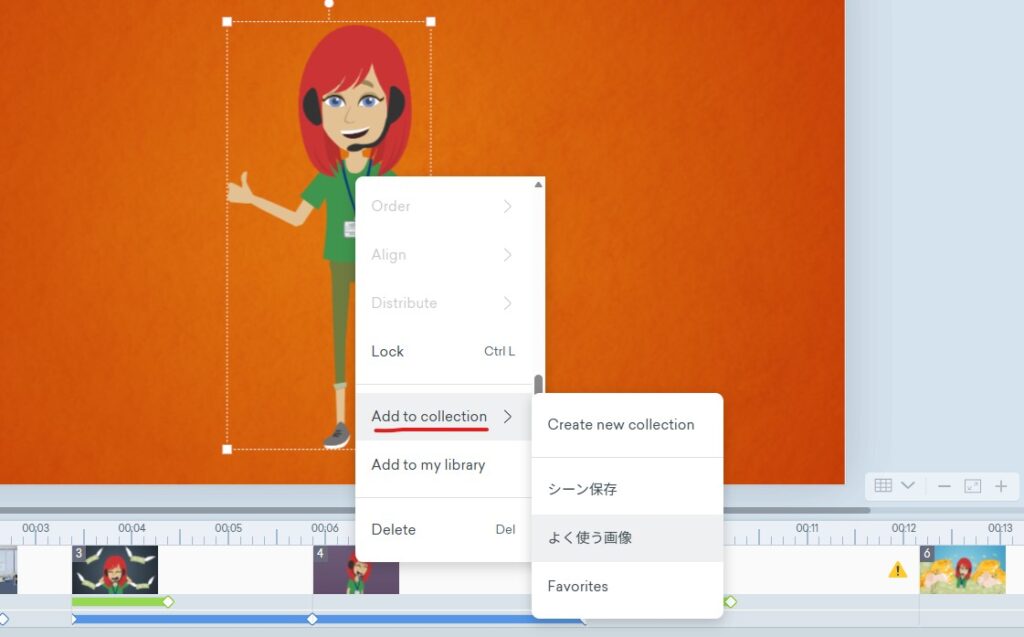
Task: Choose Lock from the context menu
Action: (x=441, y=351)
